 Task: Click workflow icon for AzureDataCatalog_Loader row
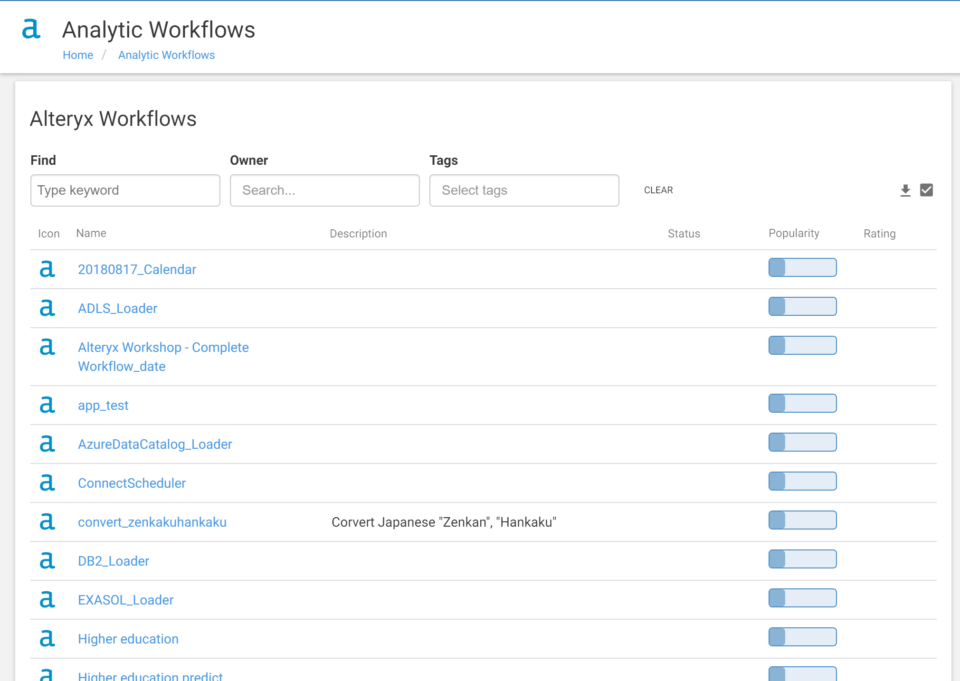tap(47, 443)
